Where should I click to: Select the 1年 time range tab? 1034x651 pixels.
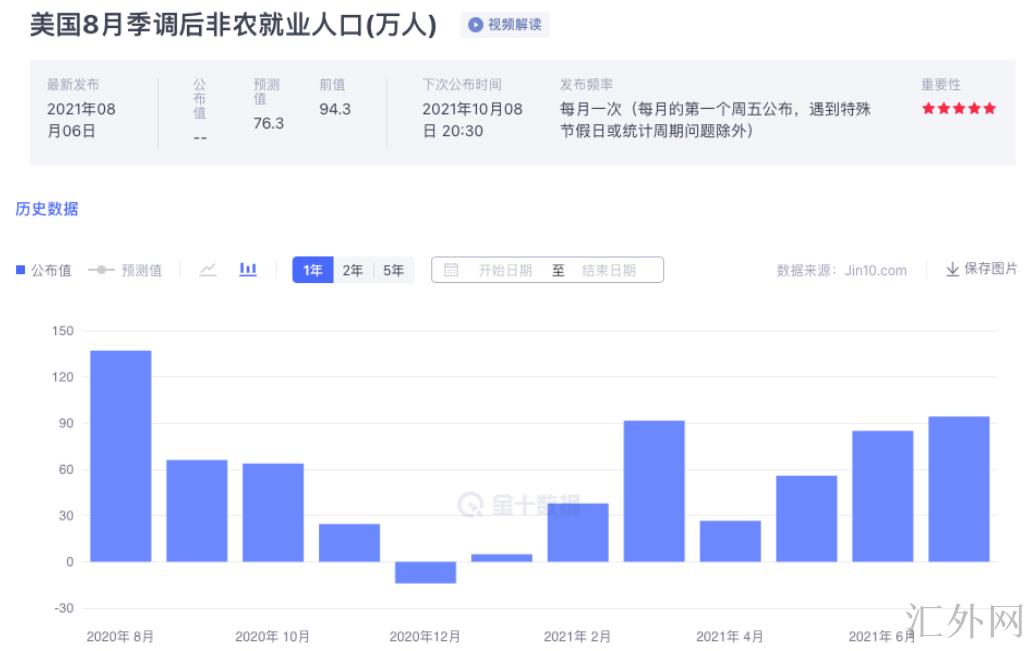[313, 270]
